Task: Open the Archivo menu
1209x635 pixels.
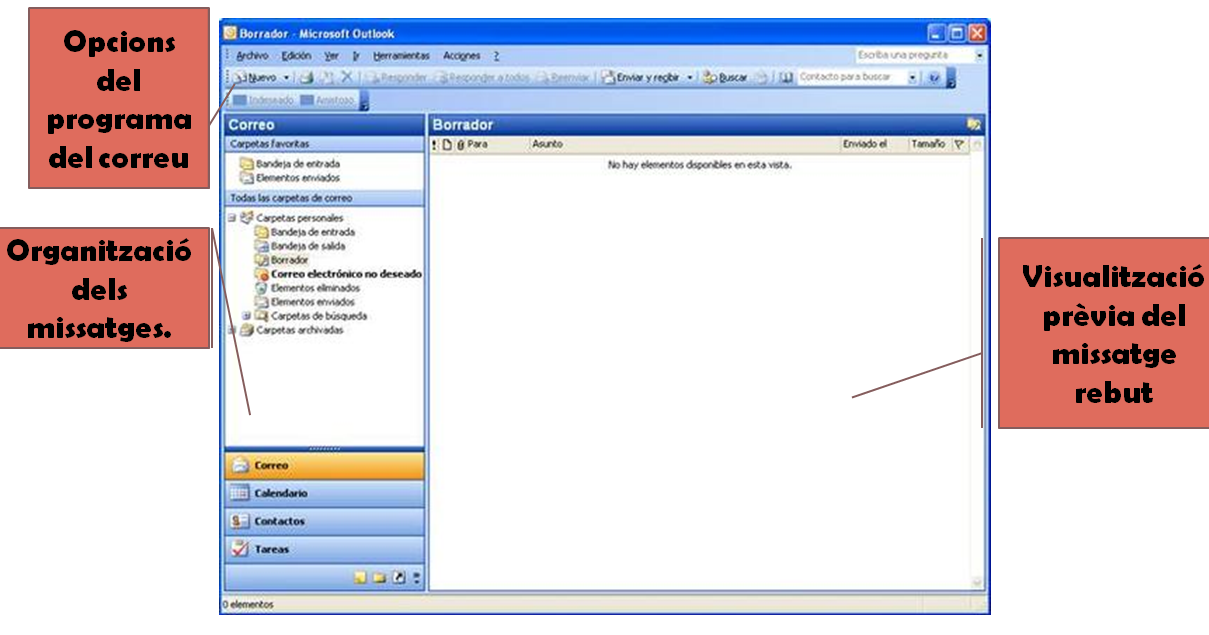Action: point(252,56)
